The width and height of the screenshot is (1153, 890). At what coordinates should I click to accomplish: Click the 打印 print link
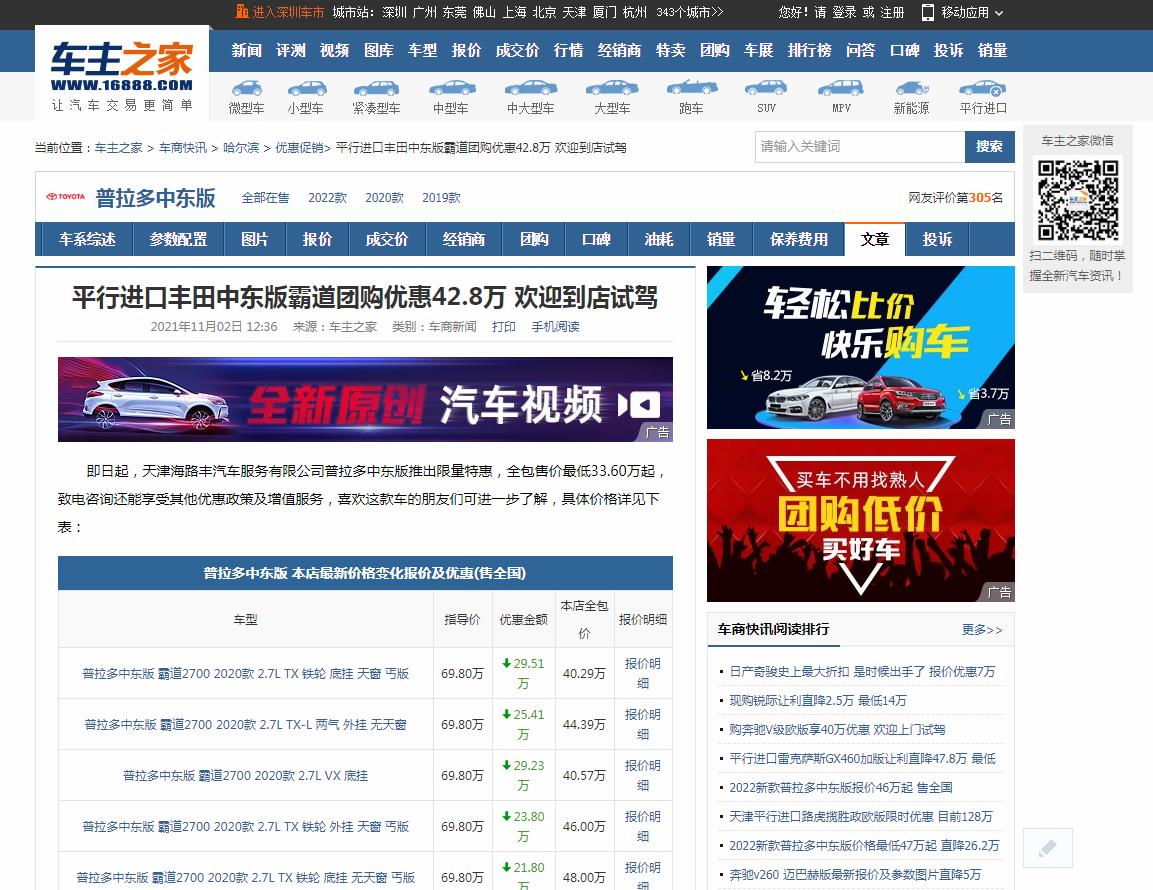504,327
